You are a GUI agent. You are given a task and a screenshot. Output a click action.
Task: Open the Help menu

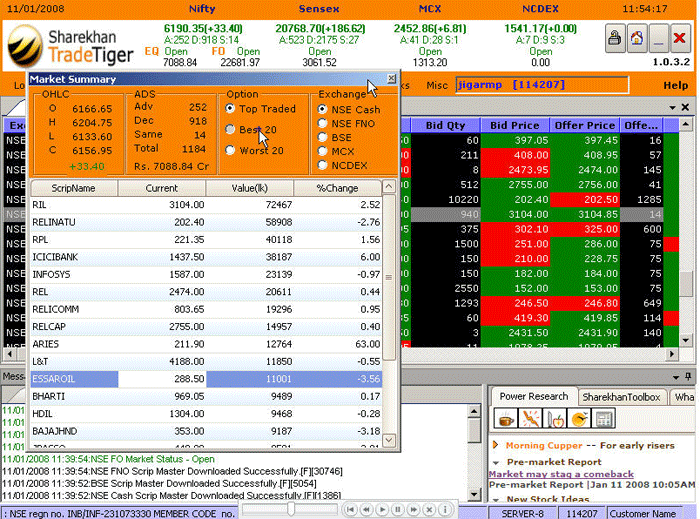click(x=675, y=85)
